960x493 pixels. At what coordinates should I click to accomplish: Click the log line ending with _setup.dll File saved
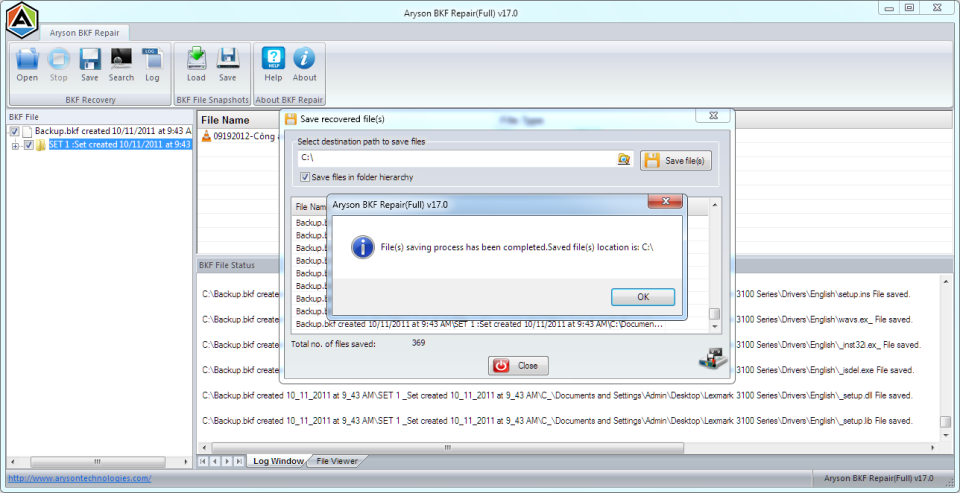click(x=557, y=395)
